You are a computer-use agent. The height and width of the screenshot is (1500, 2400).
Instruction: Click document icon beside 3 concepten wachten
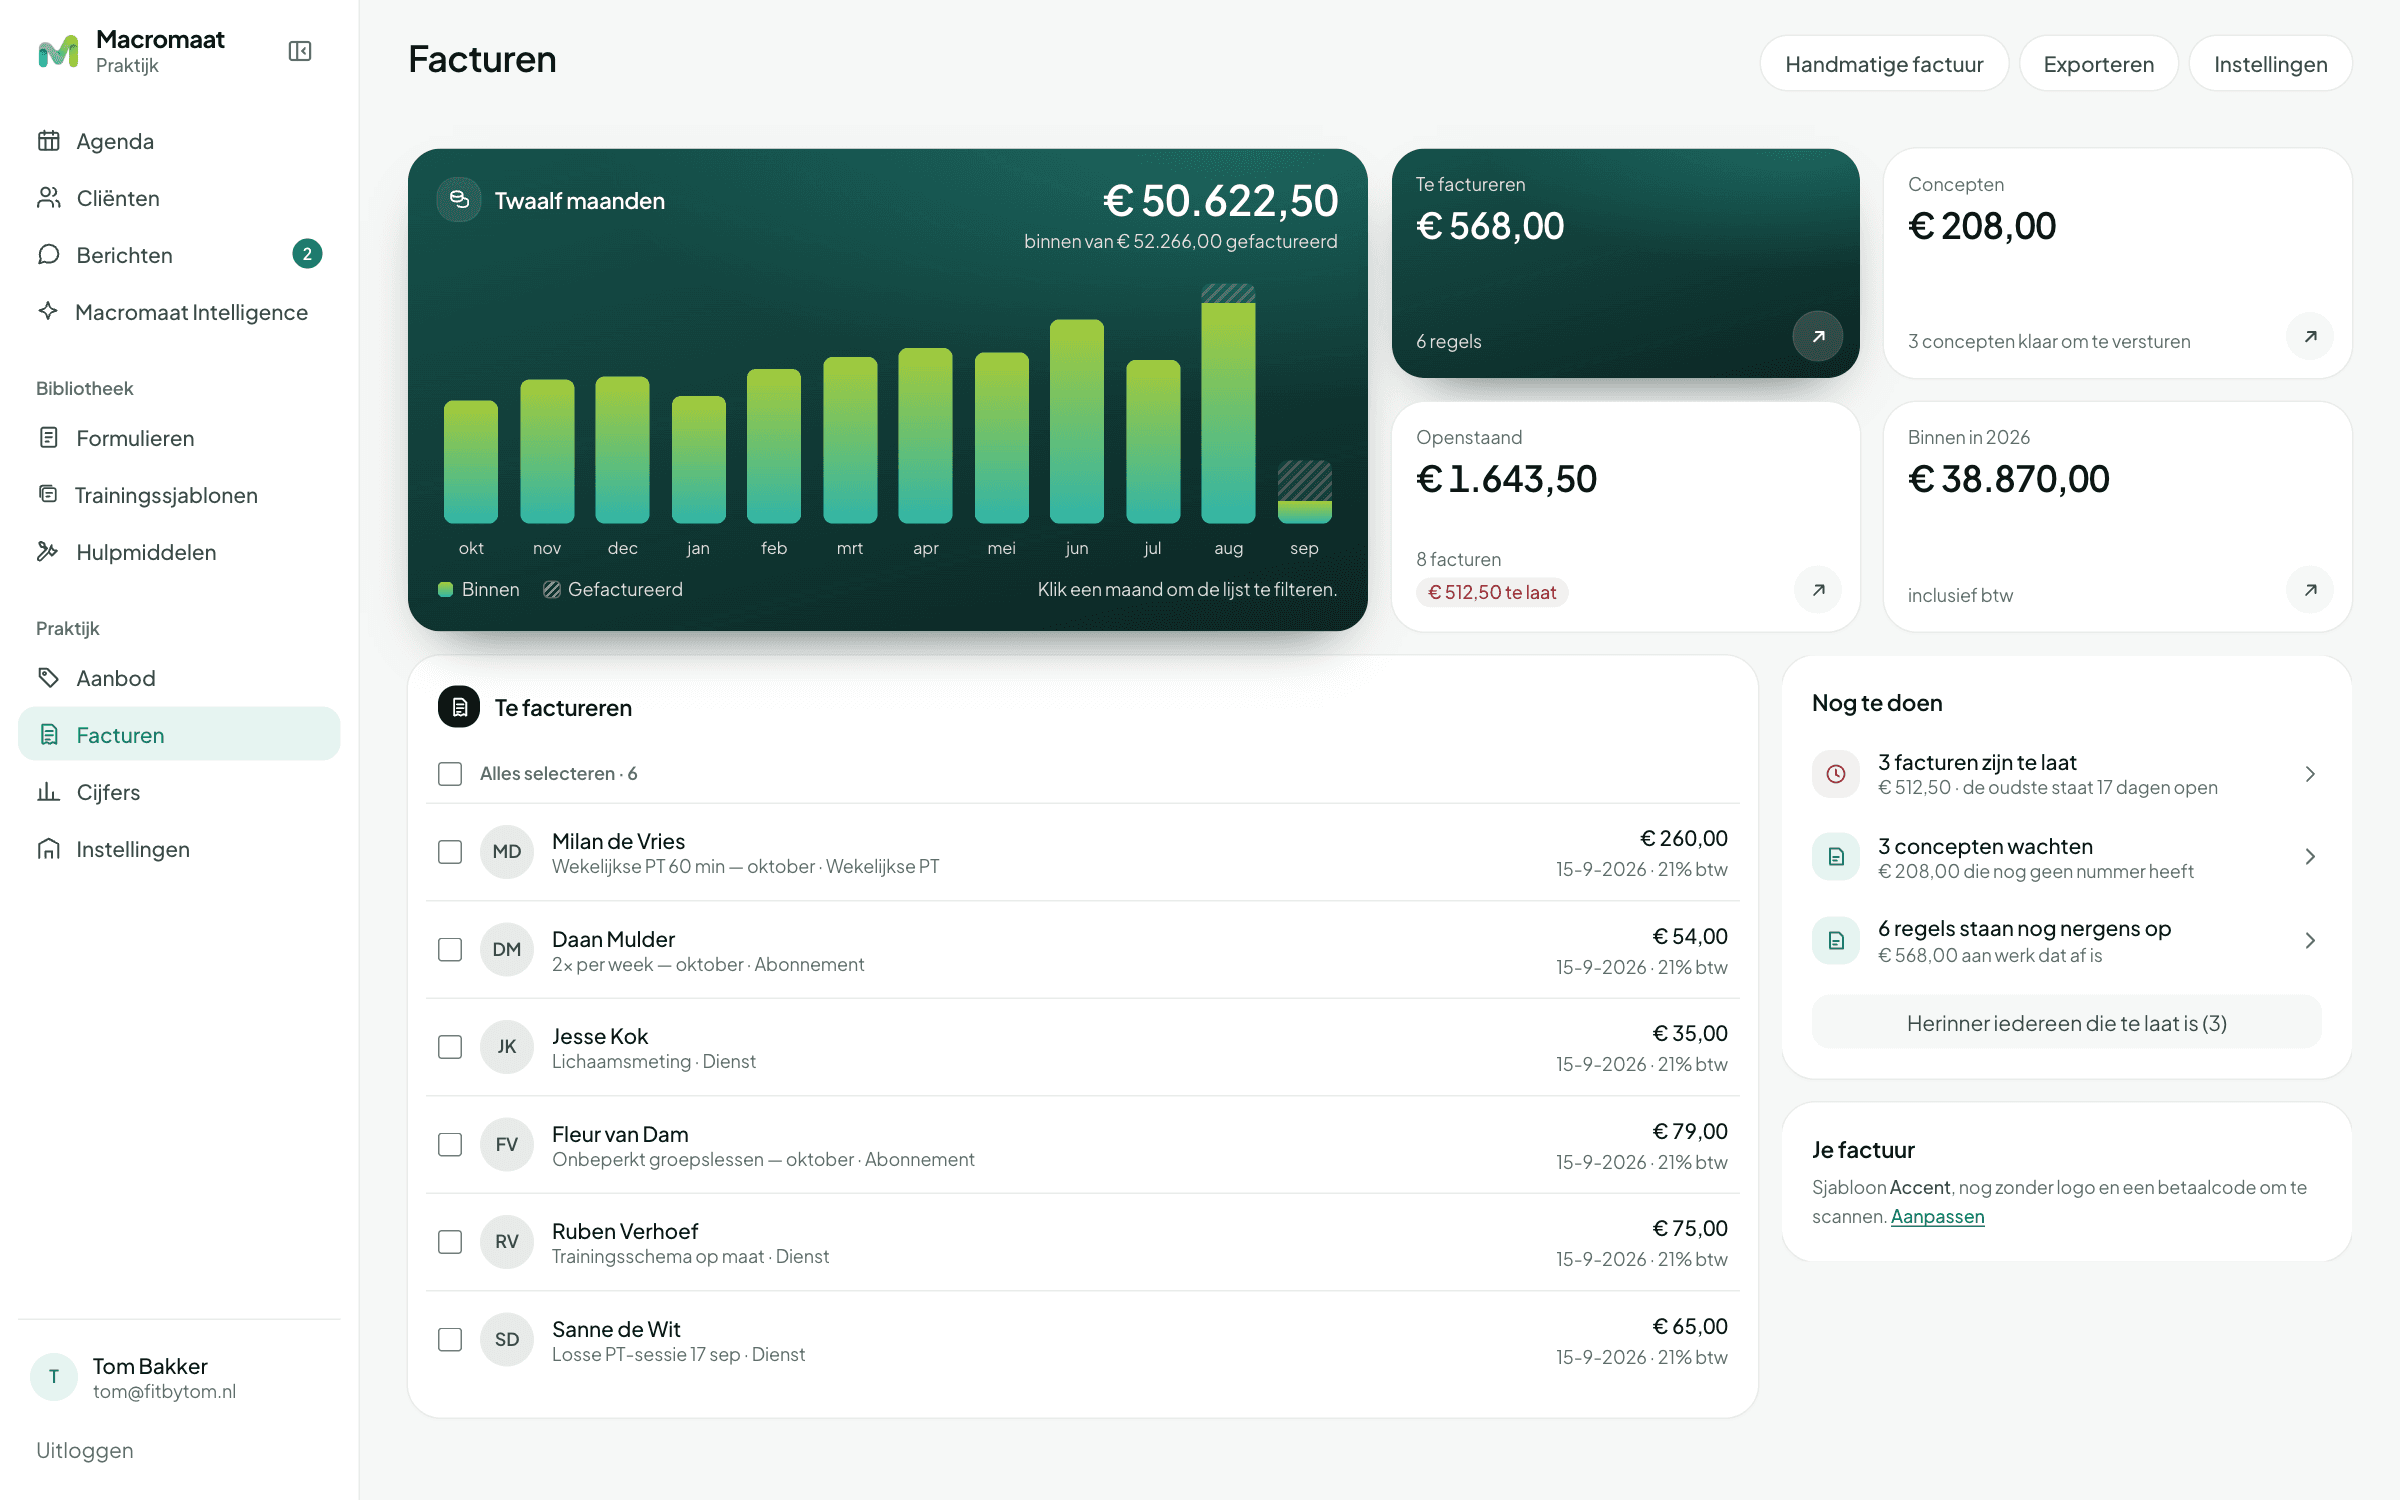[x=1836, y=856]
